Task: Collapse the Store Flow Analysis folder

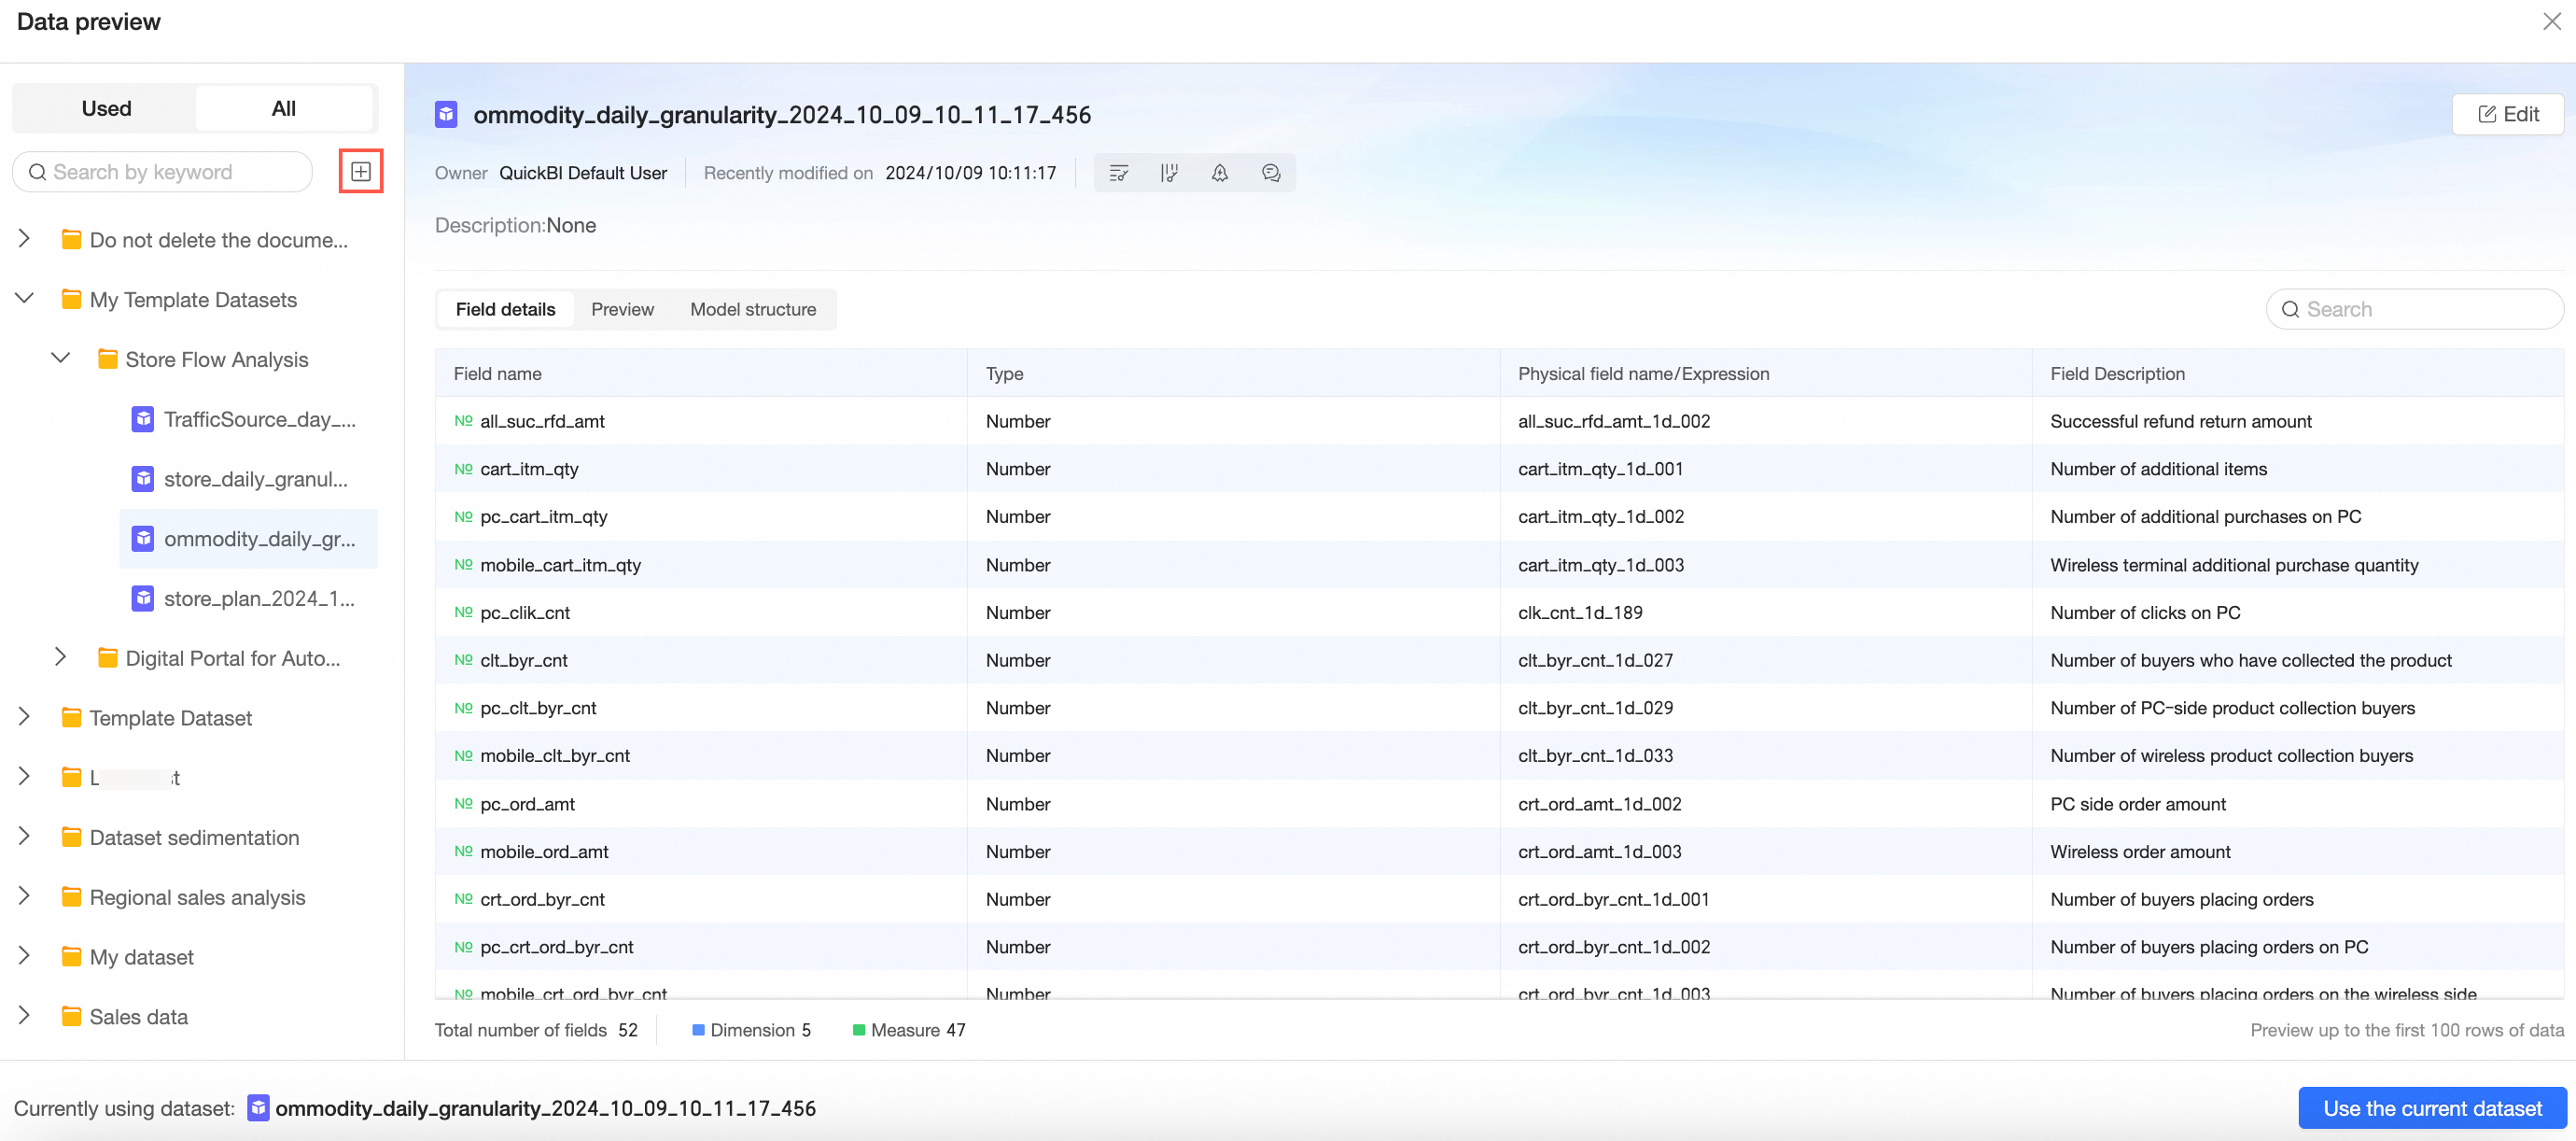Action: [60, 358]
